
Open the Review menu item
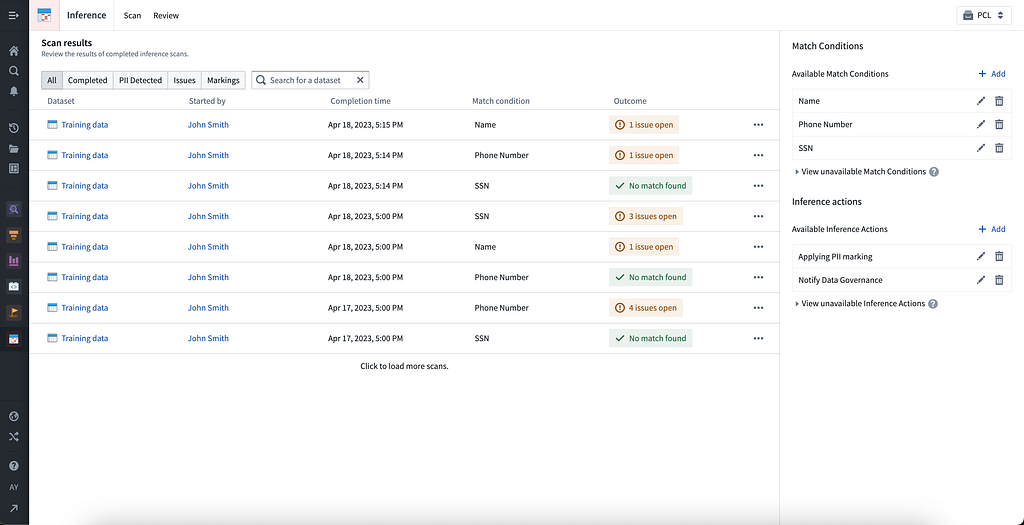(166, 15)
